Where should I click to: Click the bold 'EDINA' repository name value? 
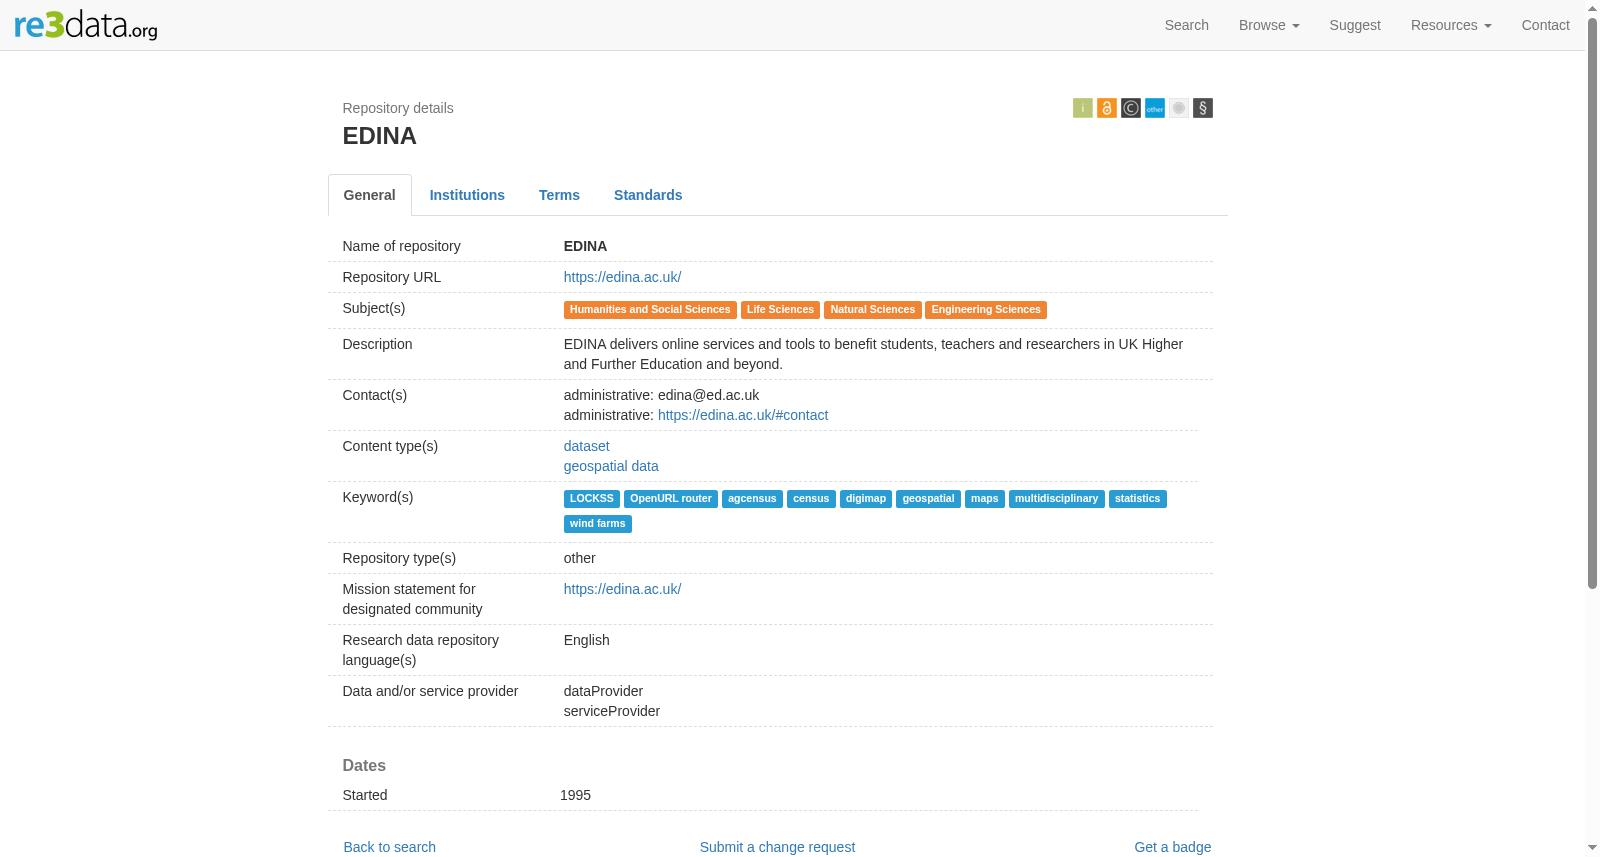pyautogui.click(x=585, y=246)
